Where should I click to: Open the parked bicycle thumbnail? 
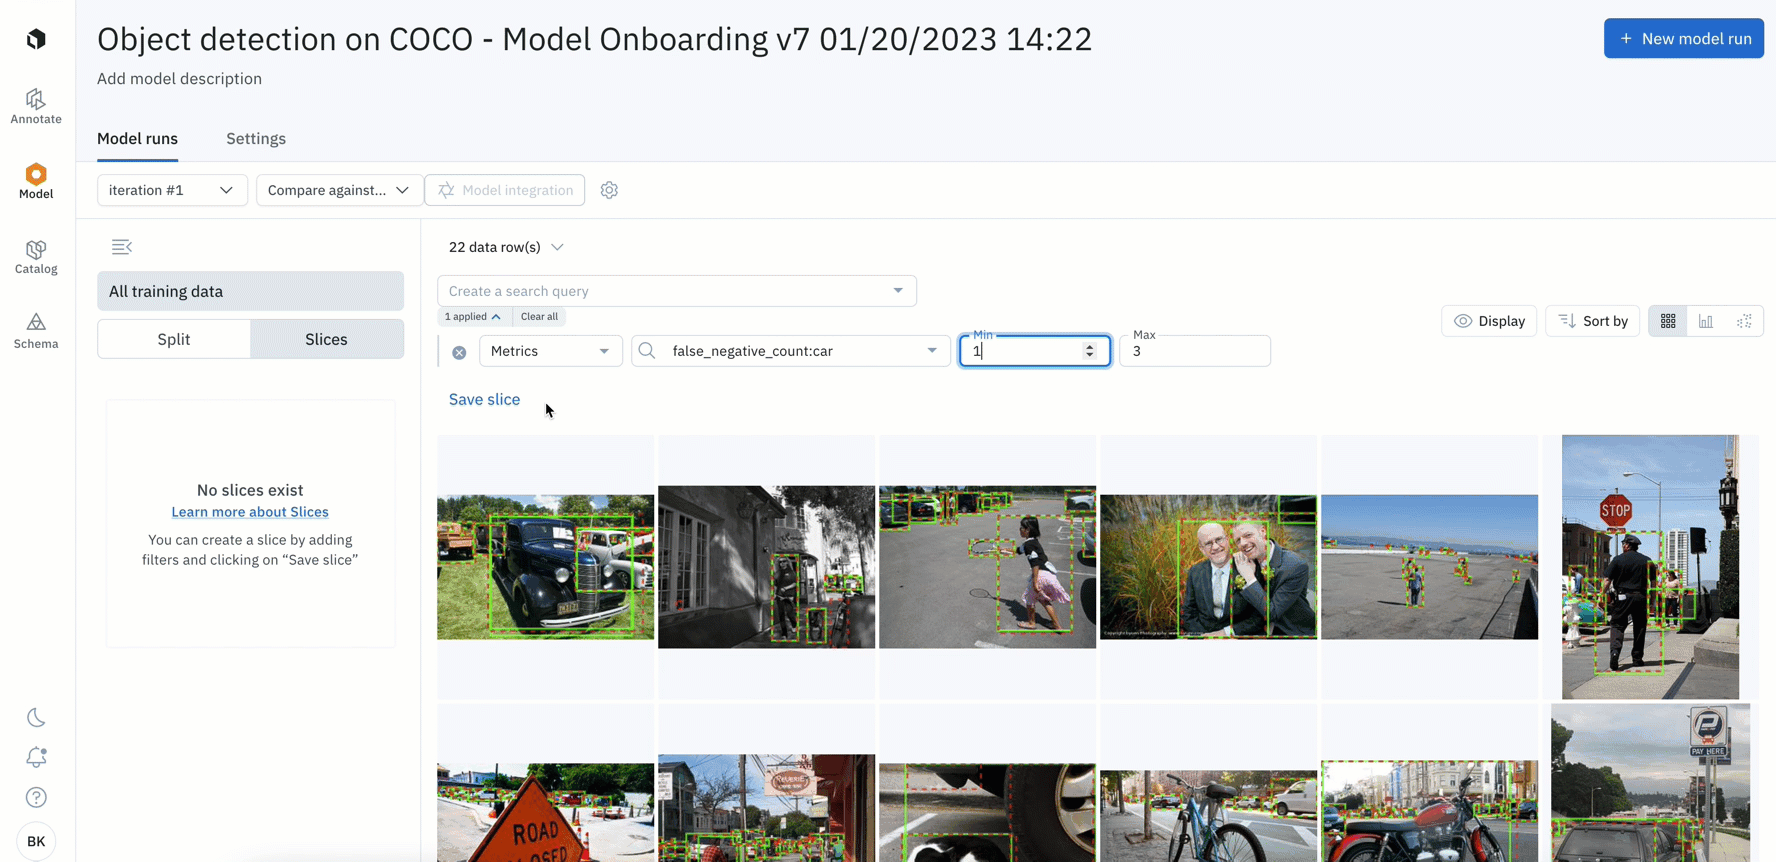pyautogui.click(x=1208, y=815)
